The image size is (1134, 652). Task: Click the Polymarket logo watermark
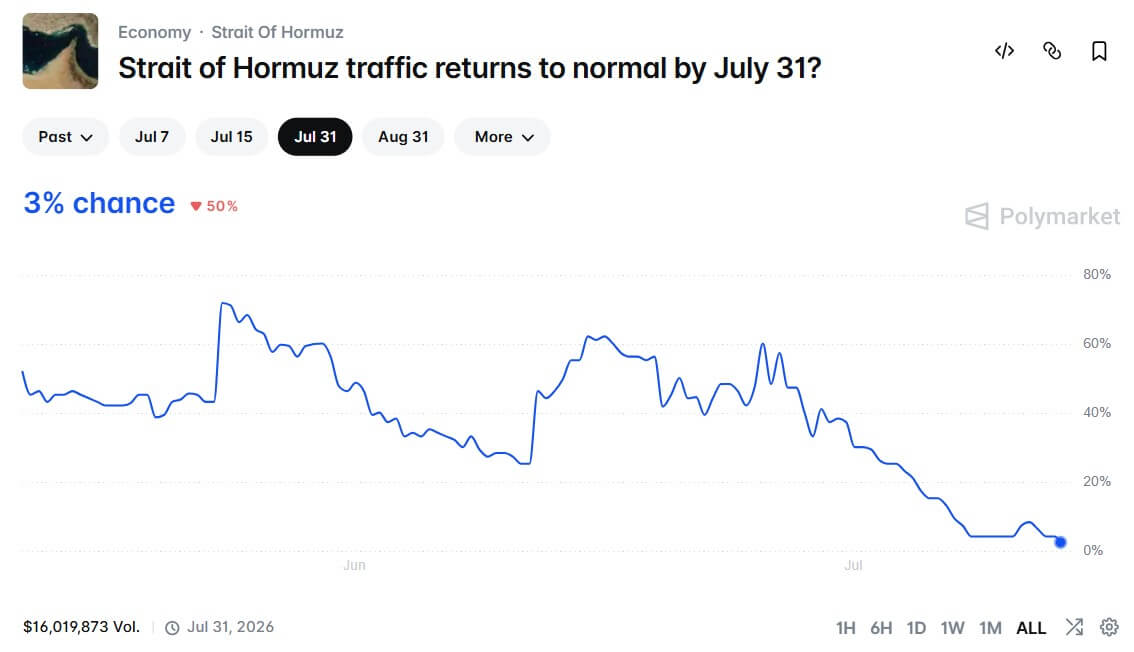[x=1042, y=216]
